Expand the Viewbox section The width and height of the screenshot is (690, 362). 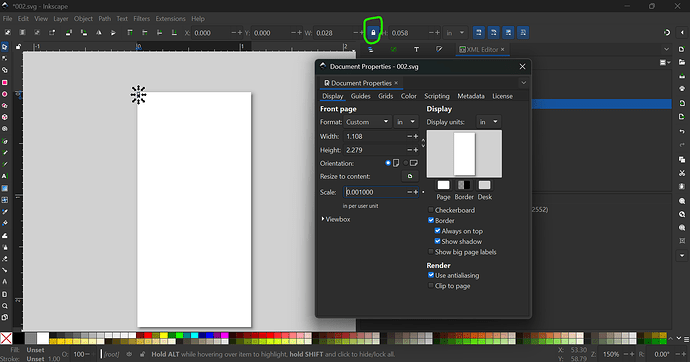coord(336,219)
